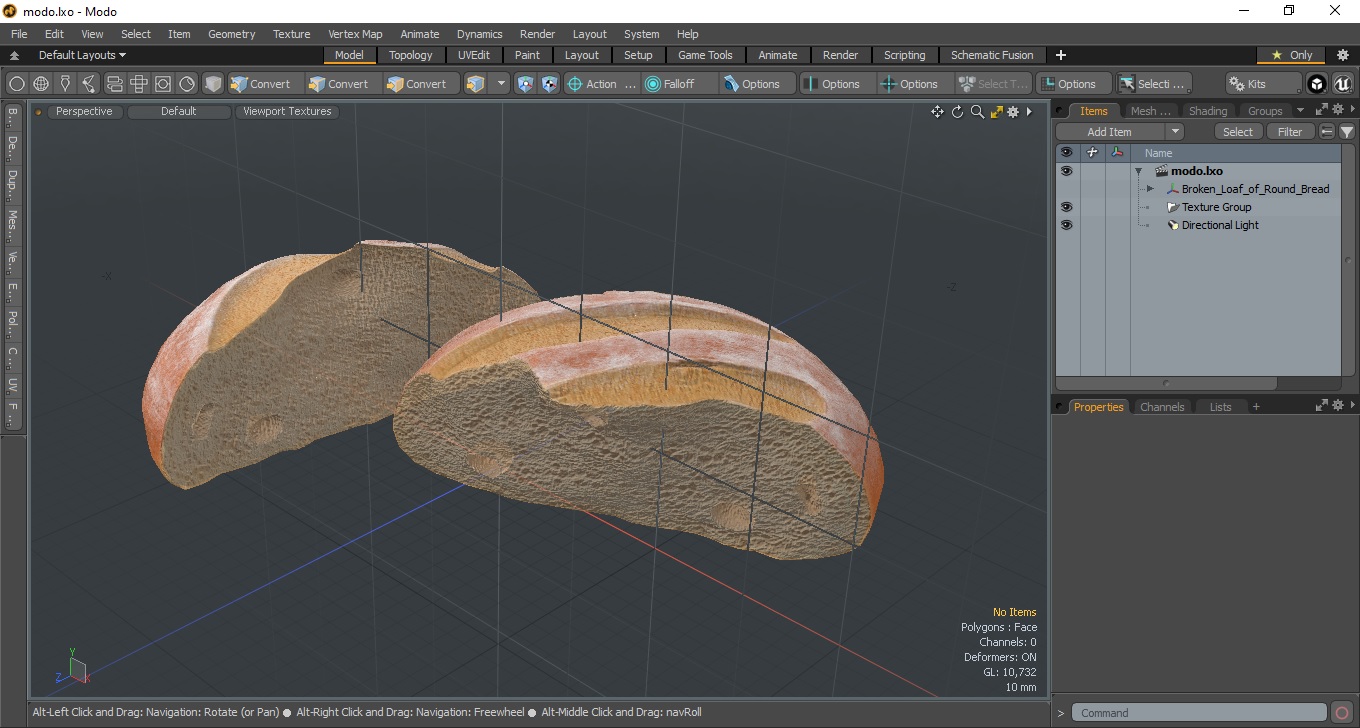Toggle the star Only layout button
The height and width of the screenshot is (728, 1360).
coord(1291,55)
